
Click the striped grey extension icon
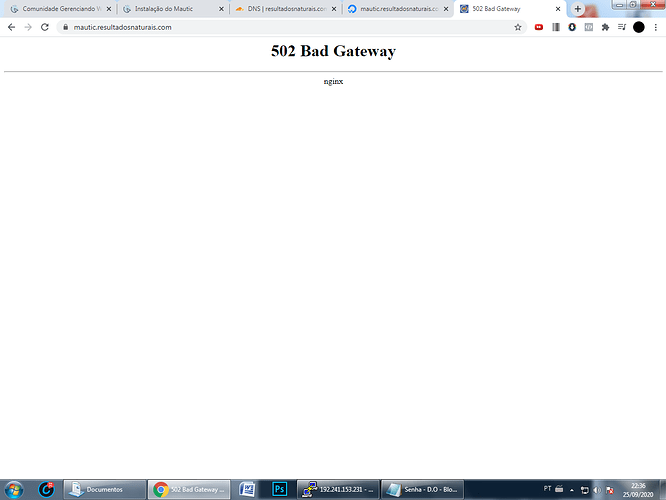click(x=556, y=27)
